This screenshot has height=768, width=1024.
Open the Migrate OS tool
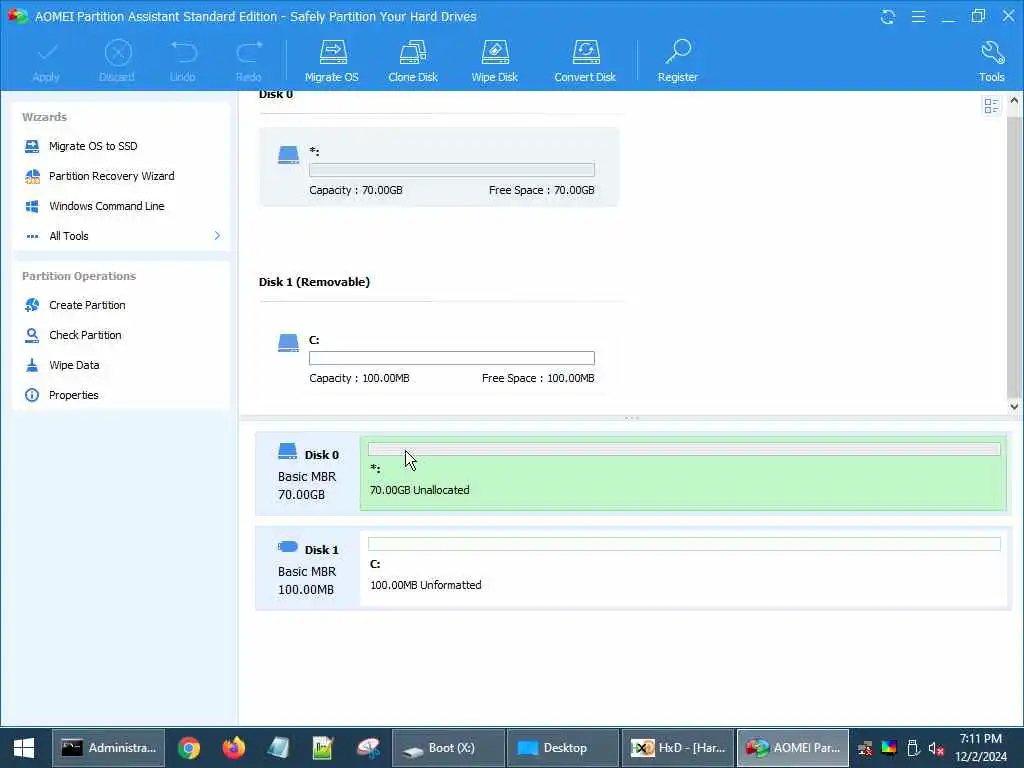332,62
